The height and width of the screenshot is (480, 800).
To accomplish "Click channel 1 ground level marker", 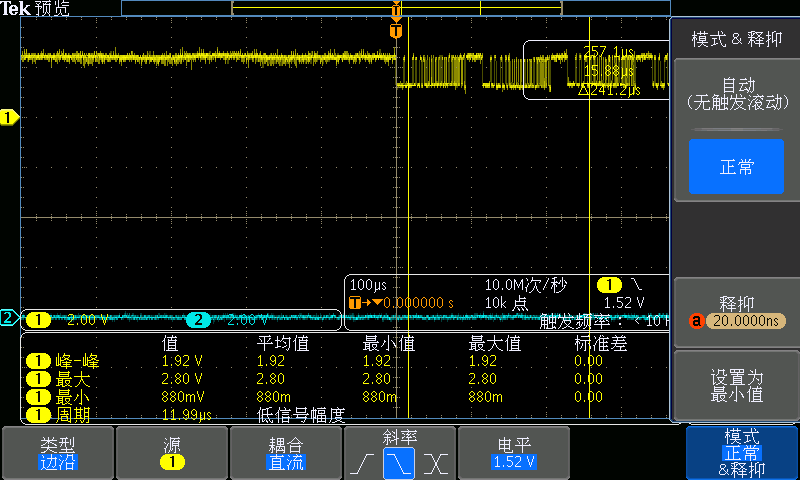I will 9,118.
